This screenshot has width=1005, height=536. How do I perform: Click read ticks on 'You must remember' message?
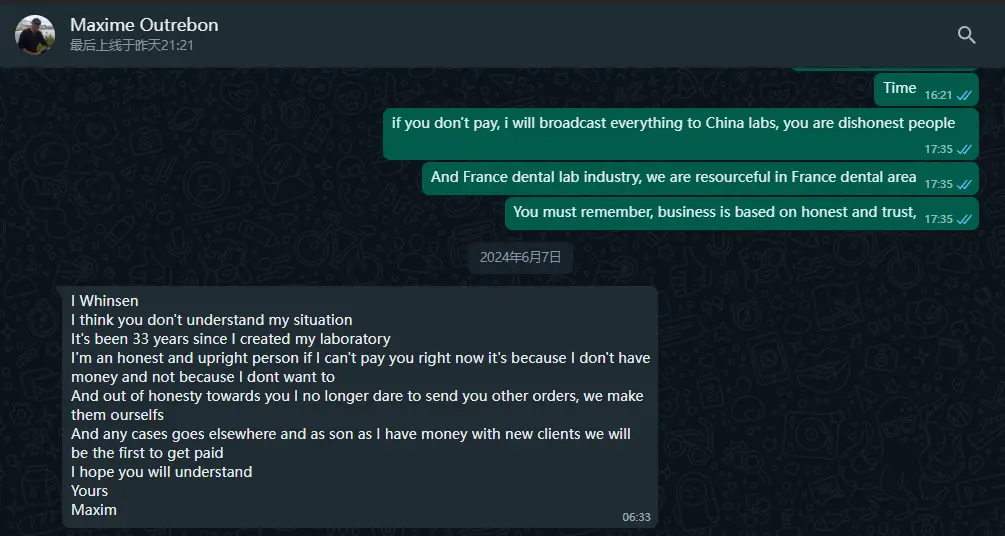(964, 219)
